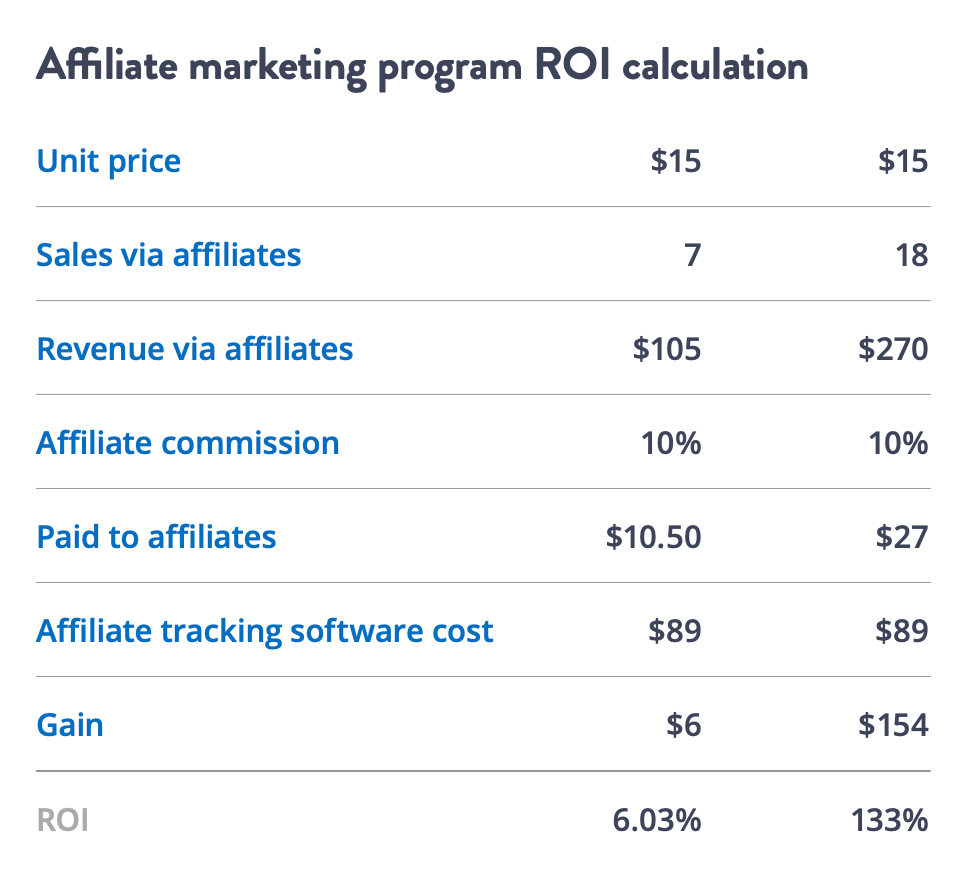966x882 pixels.
Task: Click the sales count of 18
Action: (911, 255)
